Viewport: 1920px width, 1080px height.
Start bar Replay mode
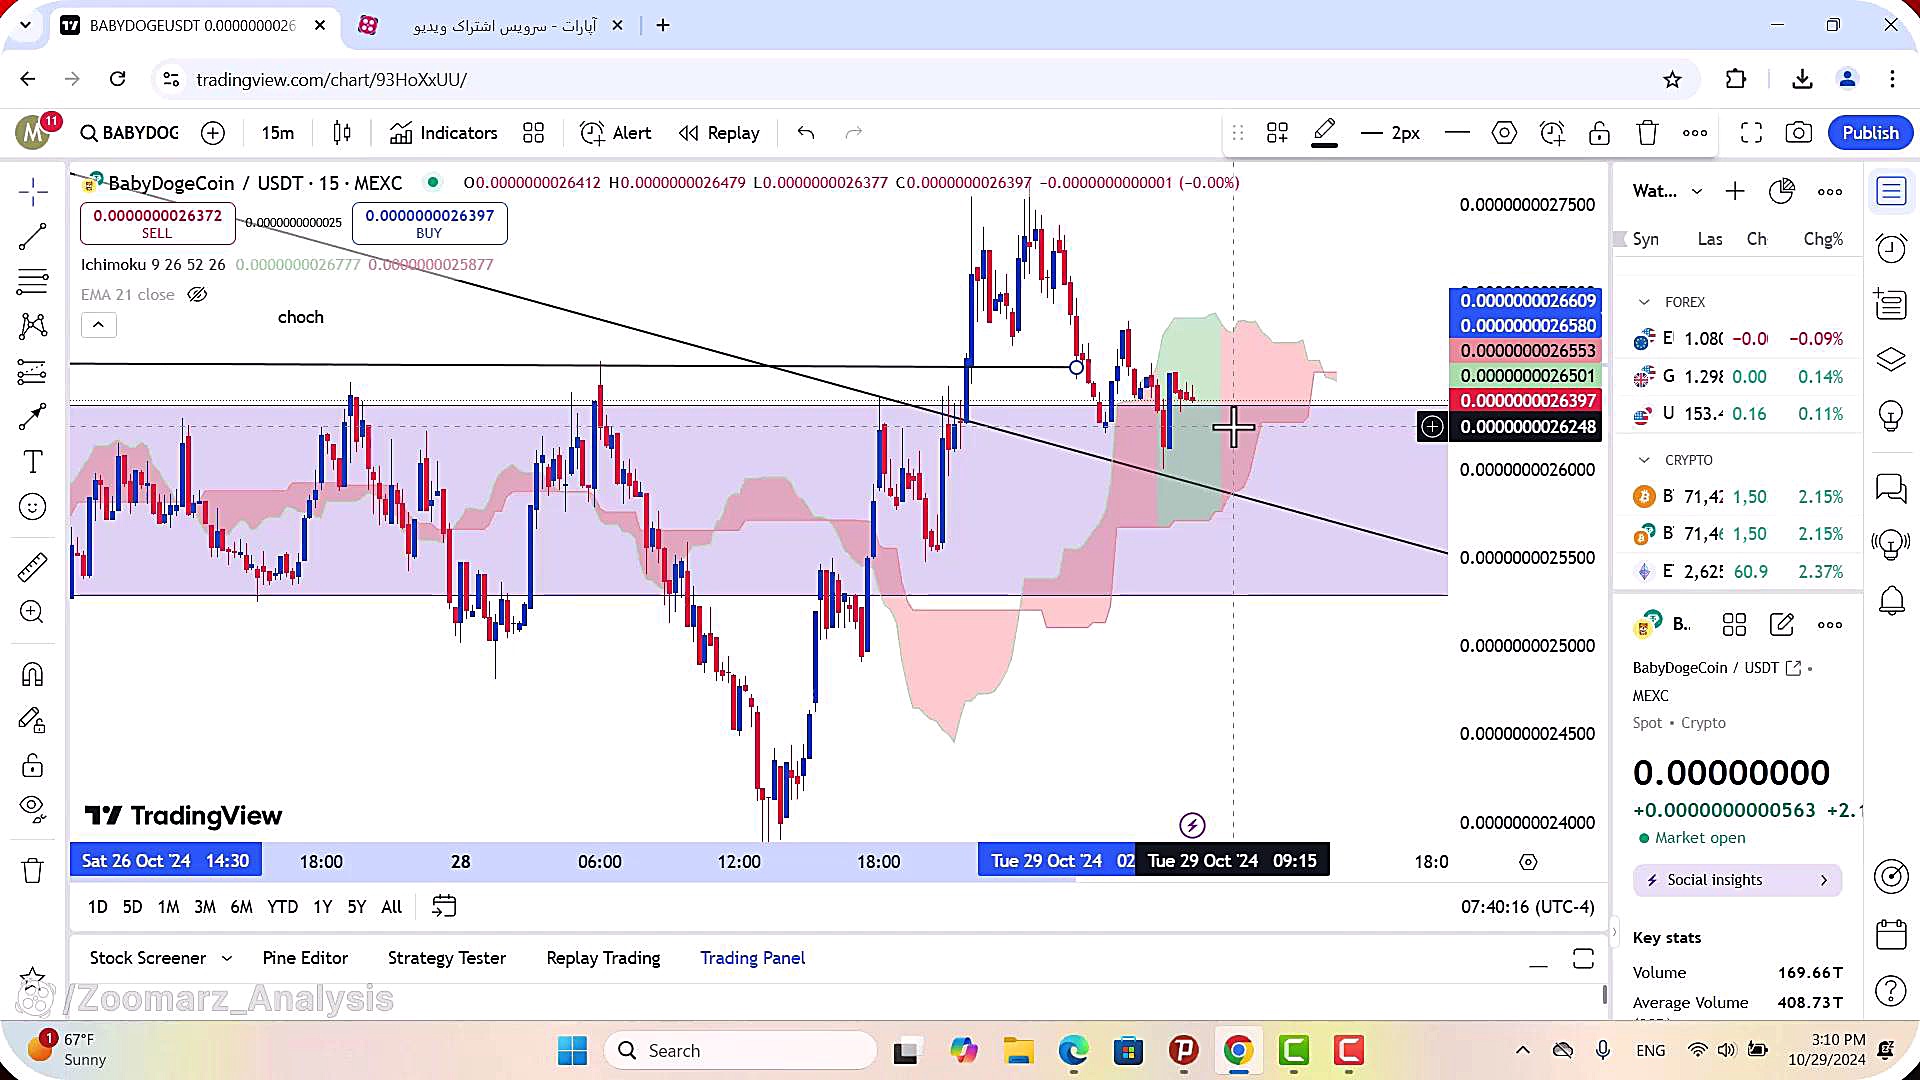(719, 133)
